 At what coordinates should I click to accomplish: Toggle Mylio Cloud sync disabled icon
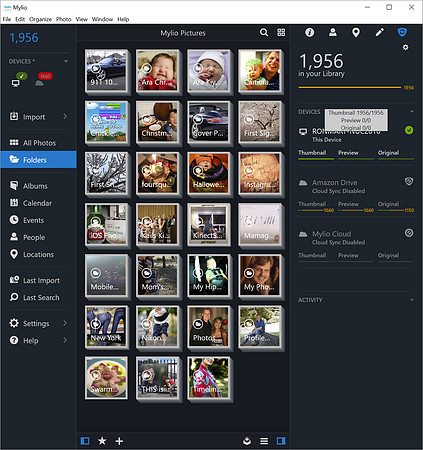409,233
